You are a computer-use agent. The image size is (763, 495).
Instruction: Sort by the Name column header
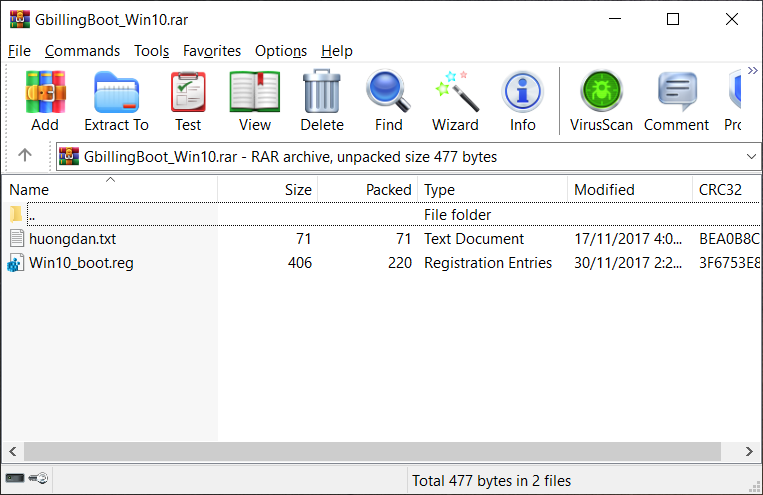(x=110, y=189)
